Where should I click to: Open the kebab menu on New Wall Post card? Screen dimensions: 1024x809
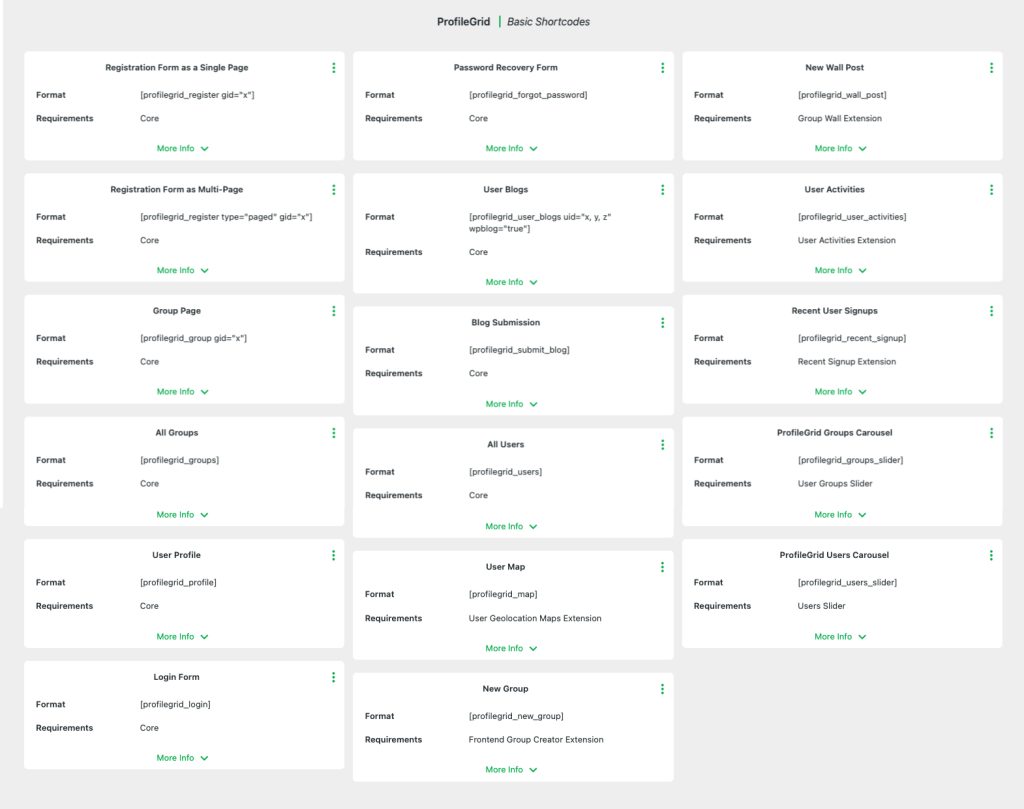click(x=991, y=67)
